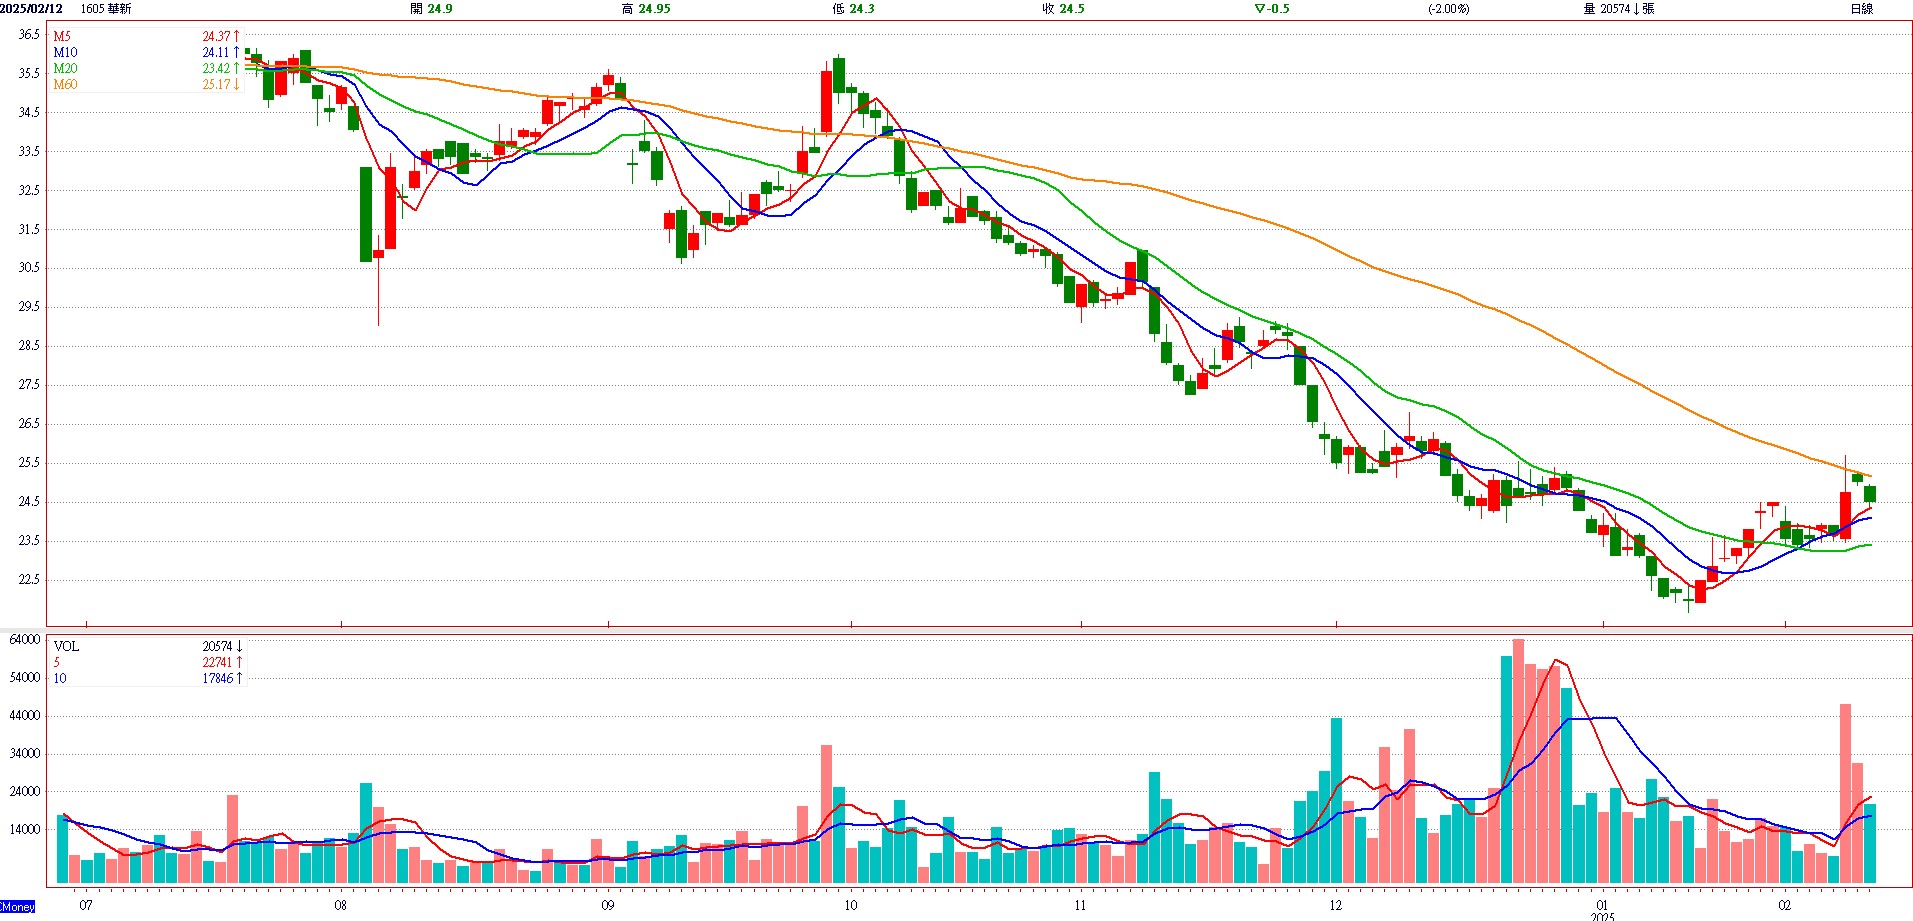Click the VOL 20574 down arrow
The height and width of the screenshot is (921, 1913).
click(240, 647)
